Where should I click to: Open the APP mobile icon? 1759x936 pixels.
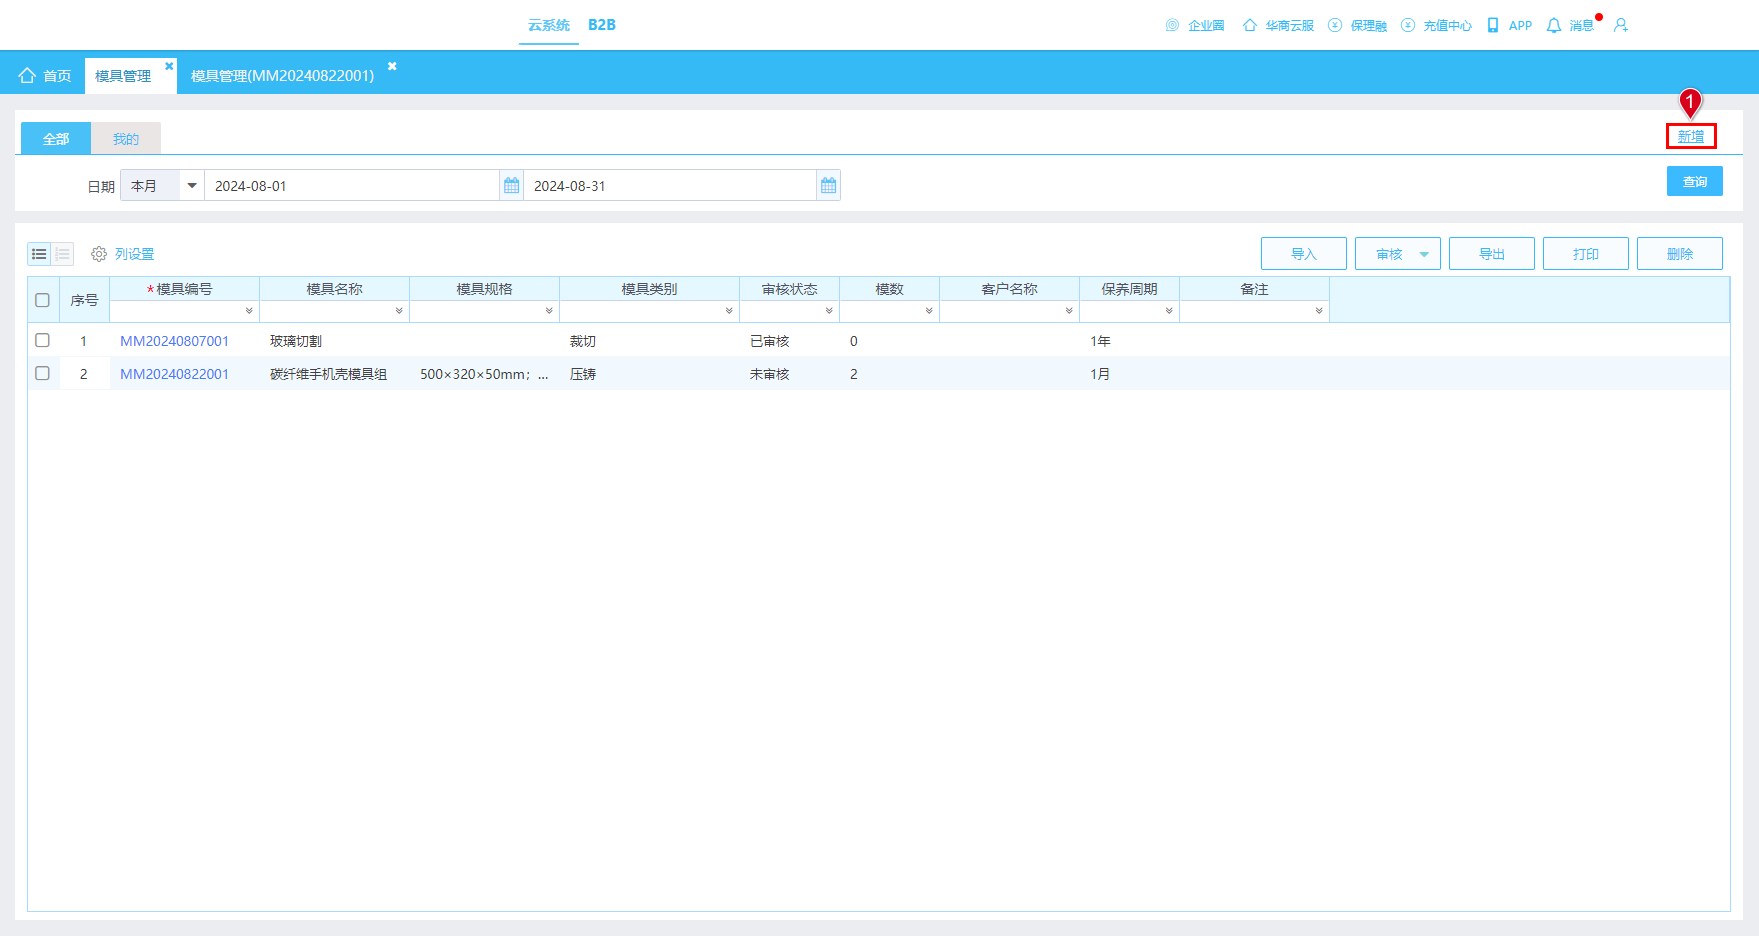1493,25
